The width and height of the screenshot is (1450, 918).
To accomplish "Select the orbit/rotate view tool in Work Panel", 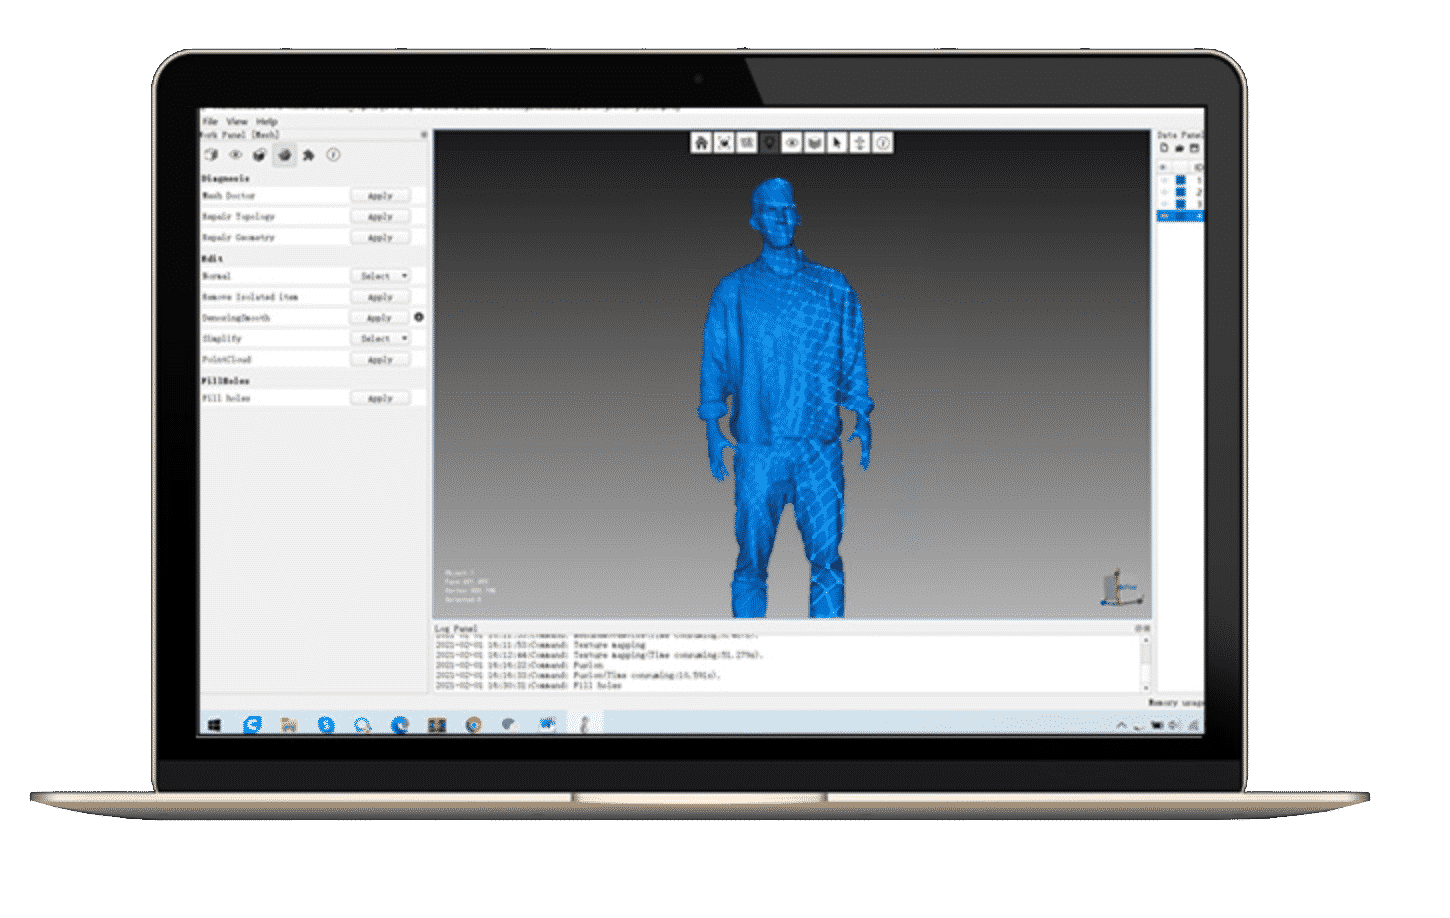I will click(210, 155).
